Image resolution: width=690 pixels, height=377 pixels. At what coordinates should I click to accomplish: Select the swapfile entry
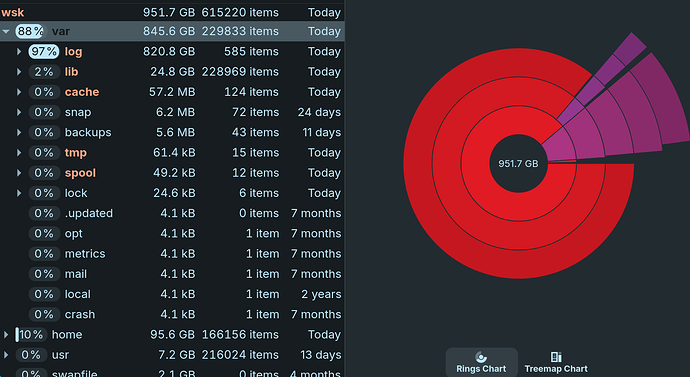[x=74, y=373]
